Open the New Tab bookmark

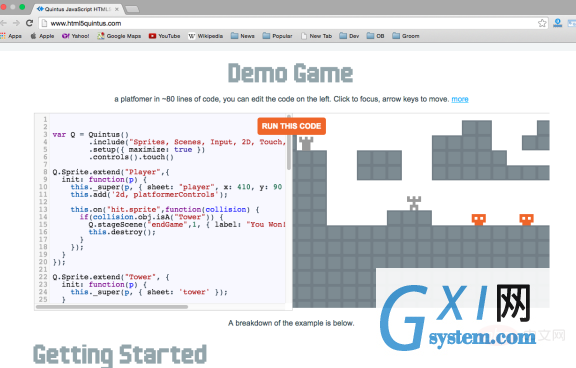(316, 36)
